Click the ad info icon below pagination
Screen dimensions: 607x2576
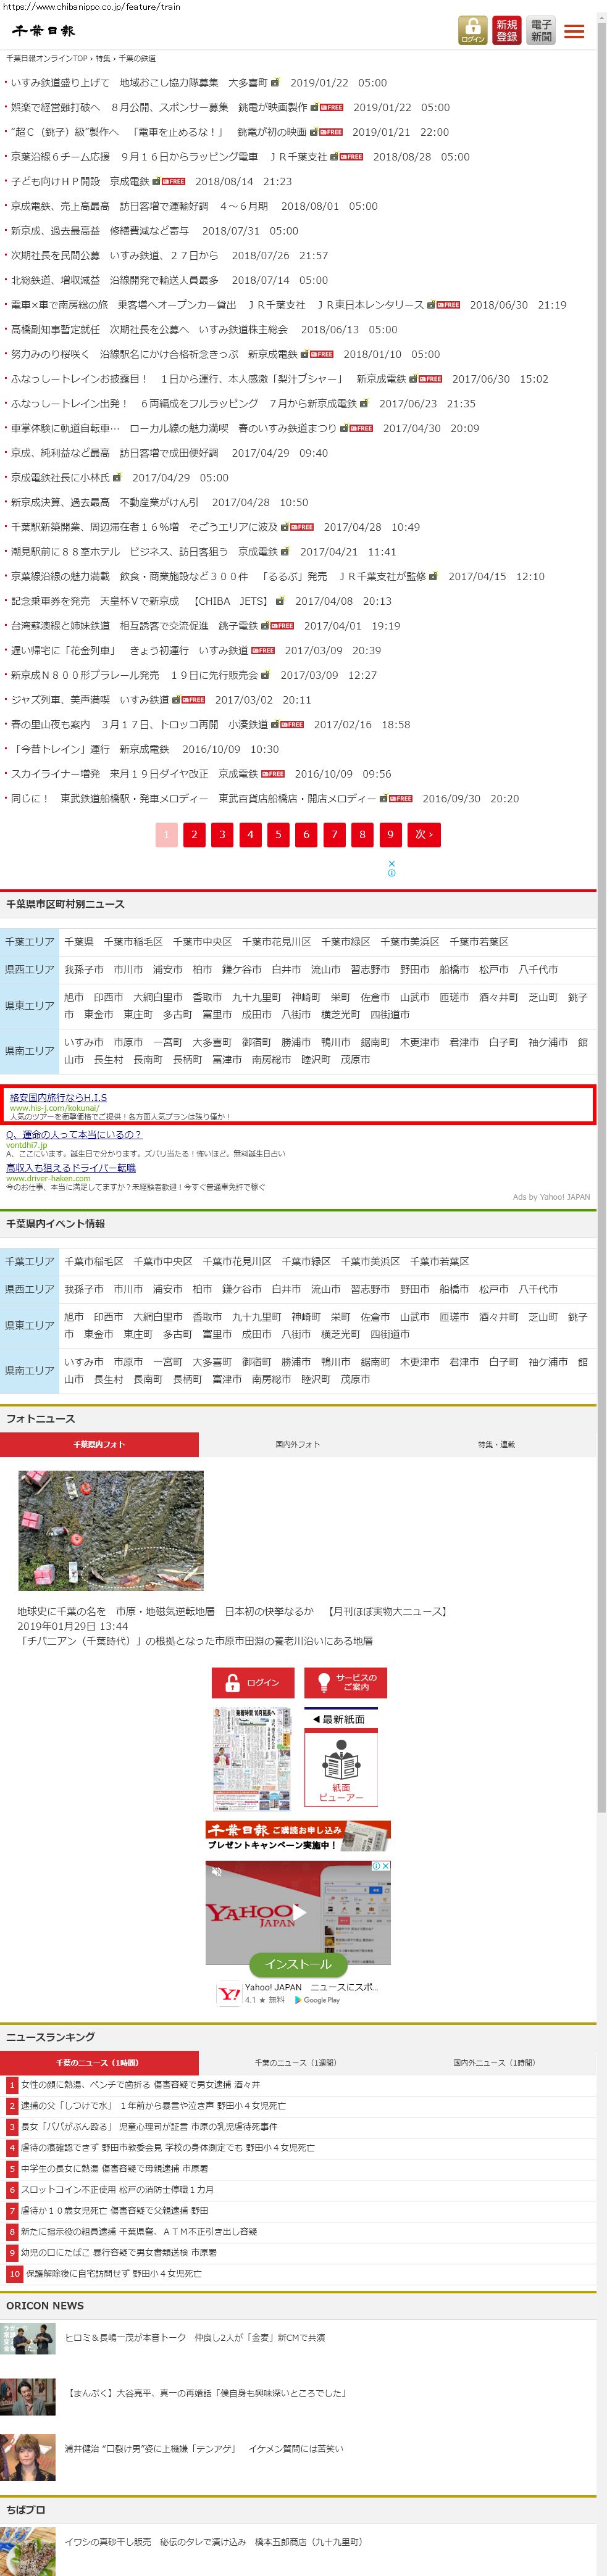pyautogui.click(x=392, y=873)
